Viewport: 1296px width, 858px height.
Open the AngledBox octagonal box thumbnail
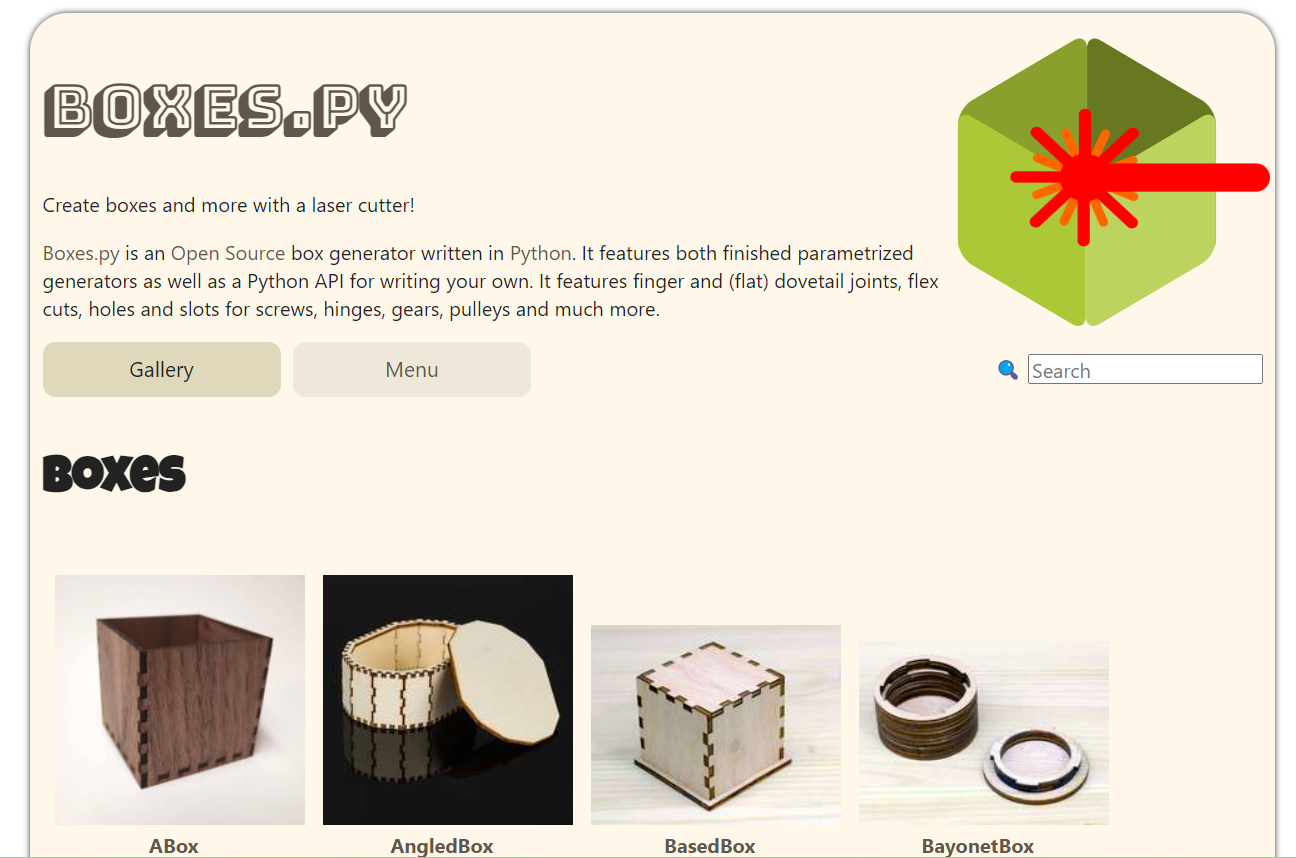click(448, 700)
